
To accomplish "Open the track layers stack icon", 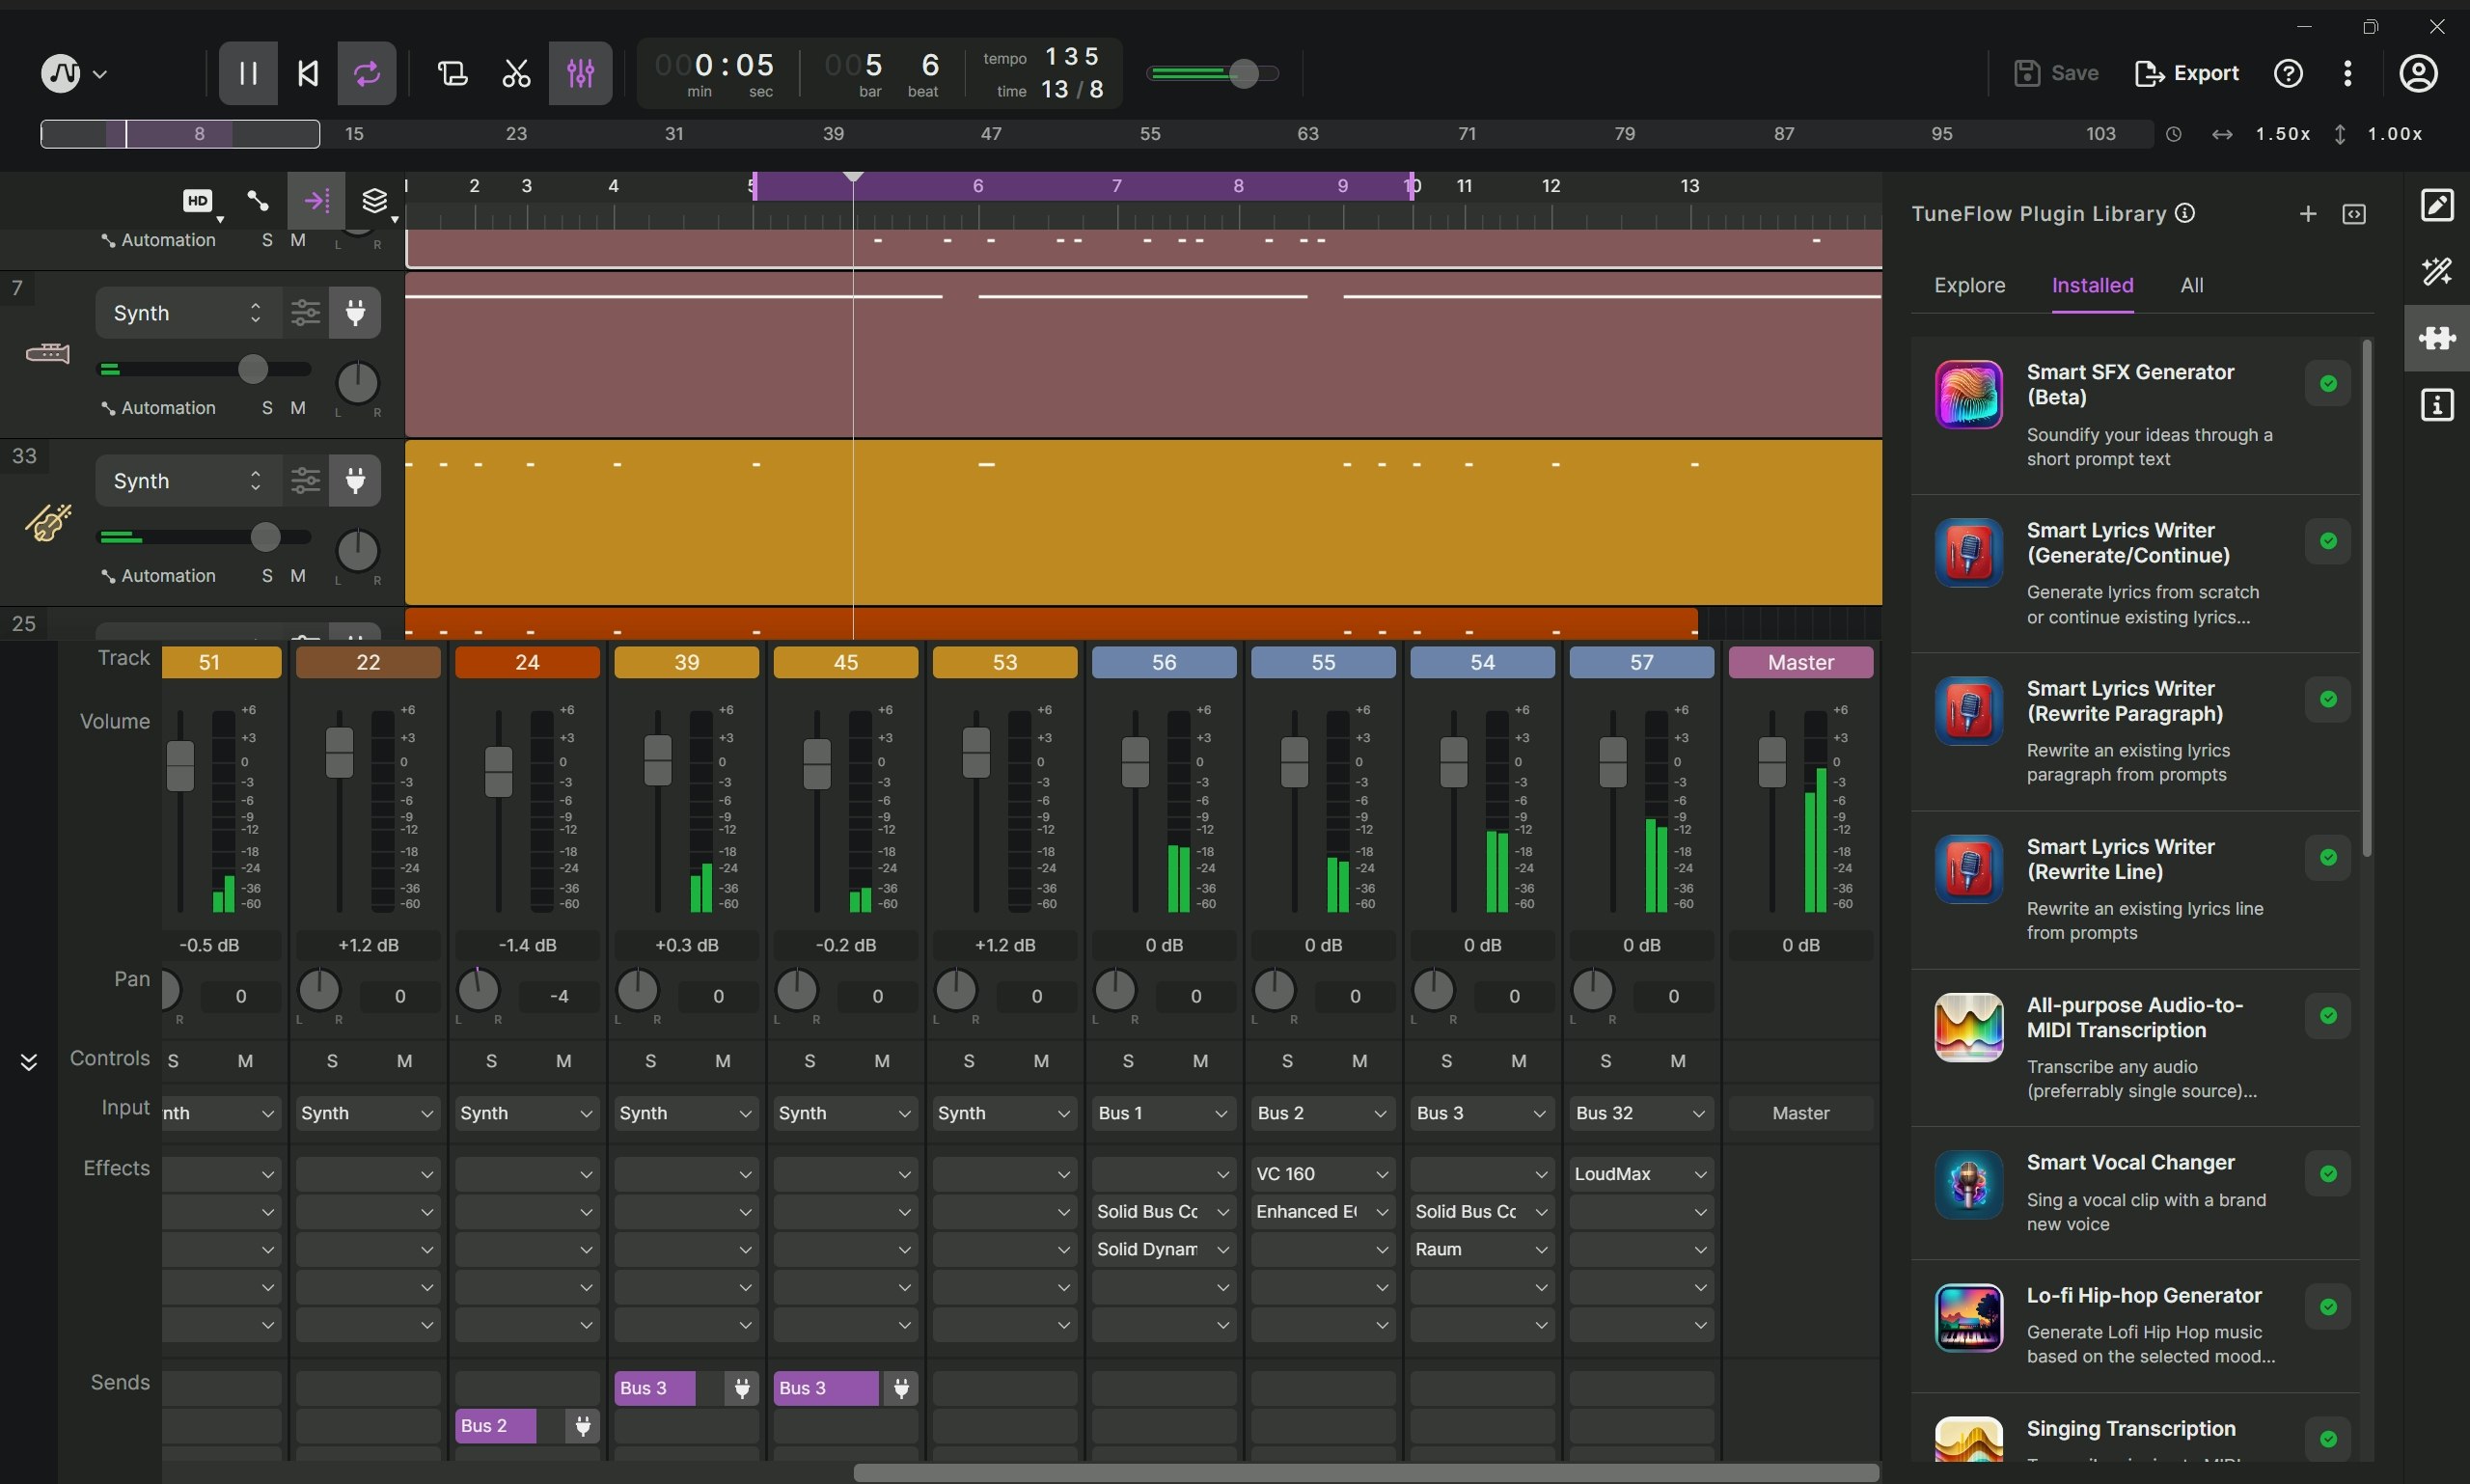I will [374, 201].
